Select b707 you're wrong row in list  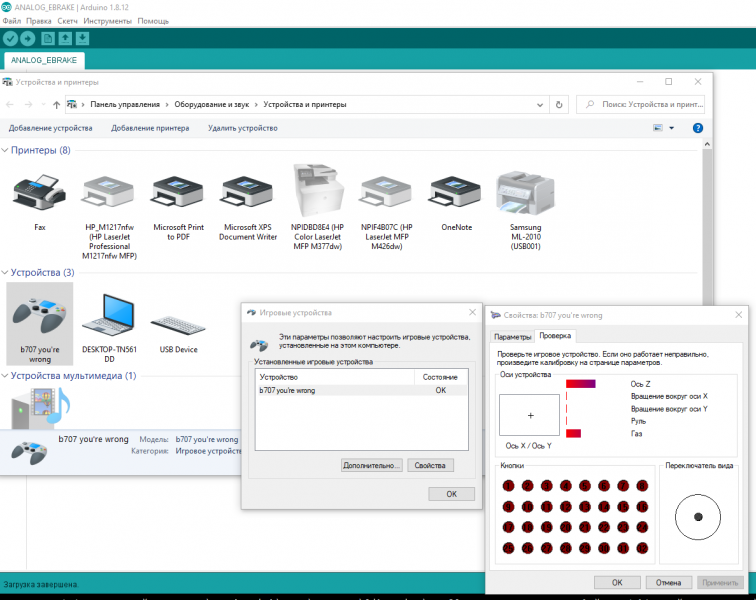(361, 390)
